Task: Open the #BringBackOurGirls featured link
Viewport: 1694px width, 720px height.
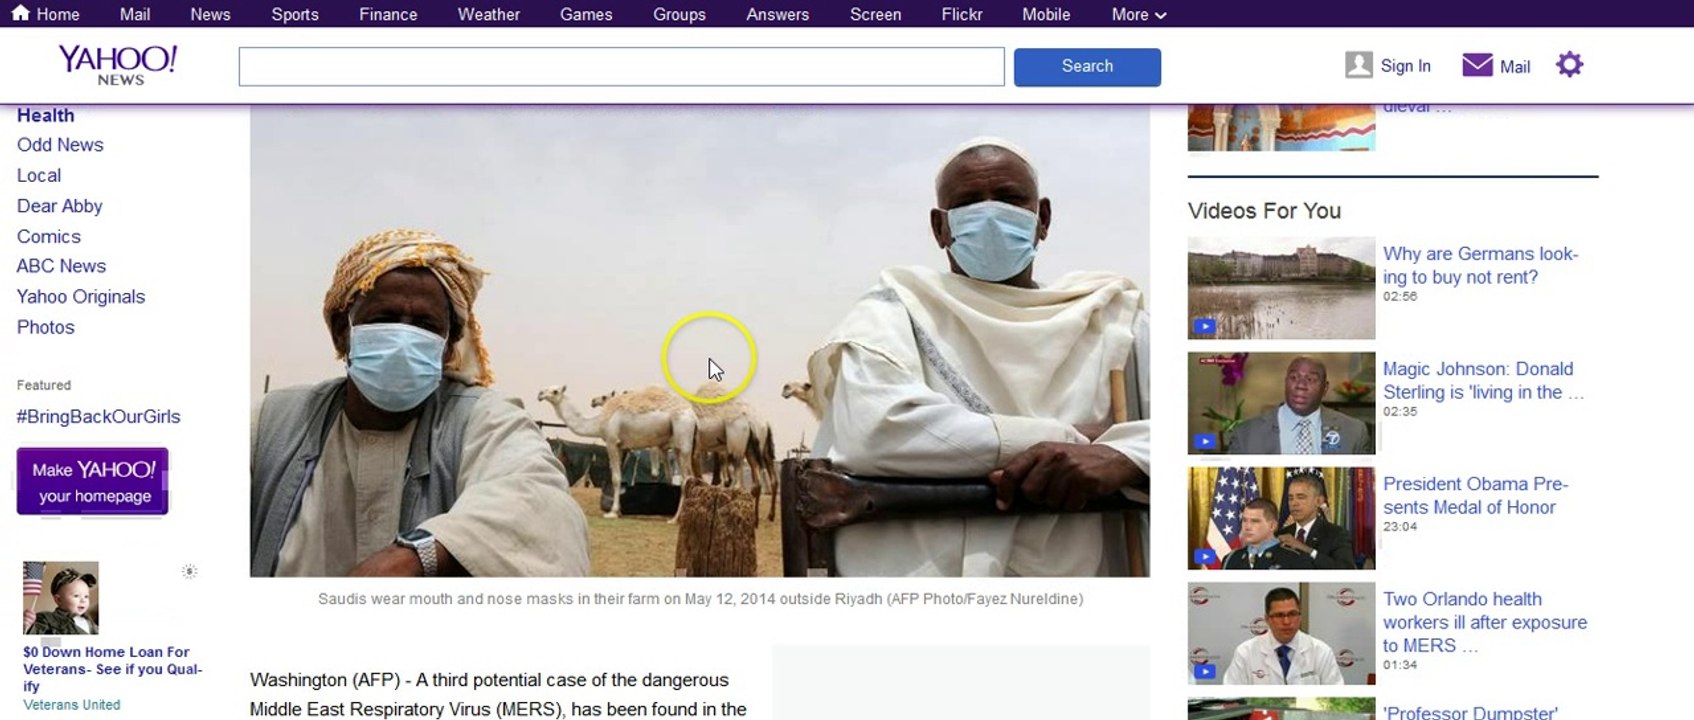Action: pos(98,417)
